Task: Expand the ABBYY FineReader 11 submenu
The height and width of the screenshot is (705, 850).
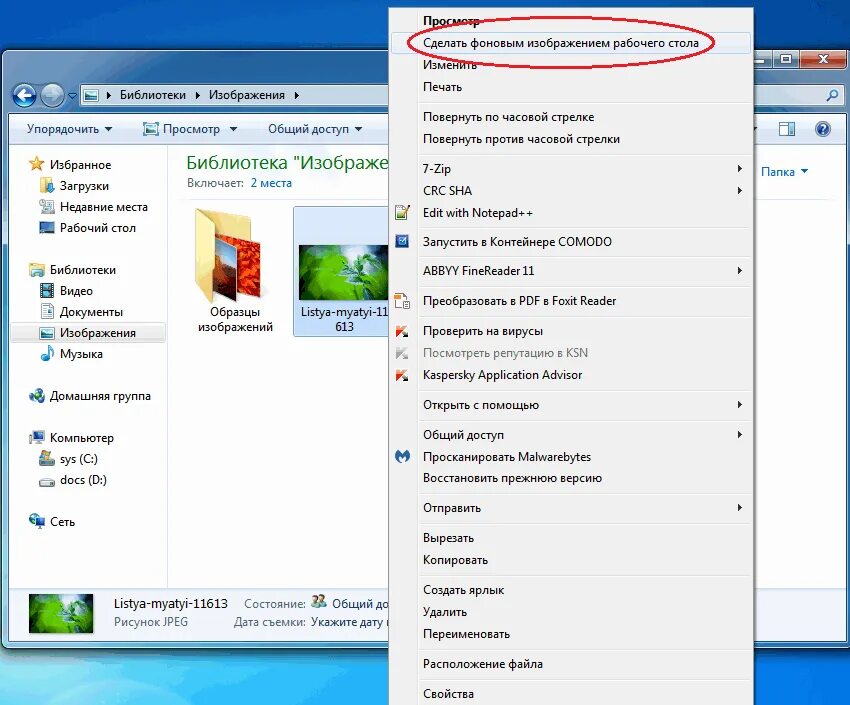Action: tap(571, 271)
